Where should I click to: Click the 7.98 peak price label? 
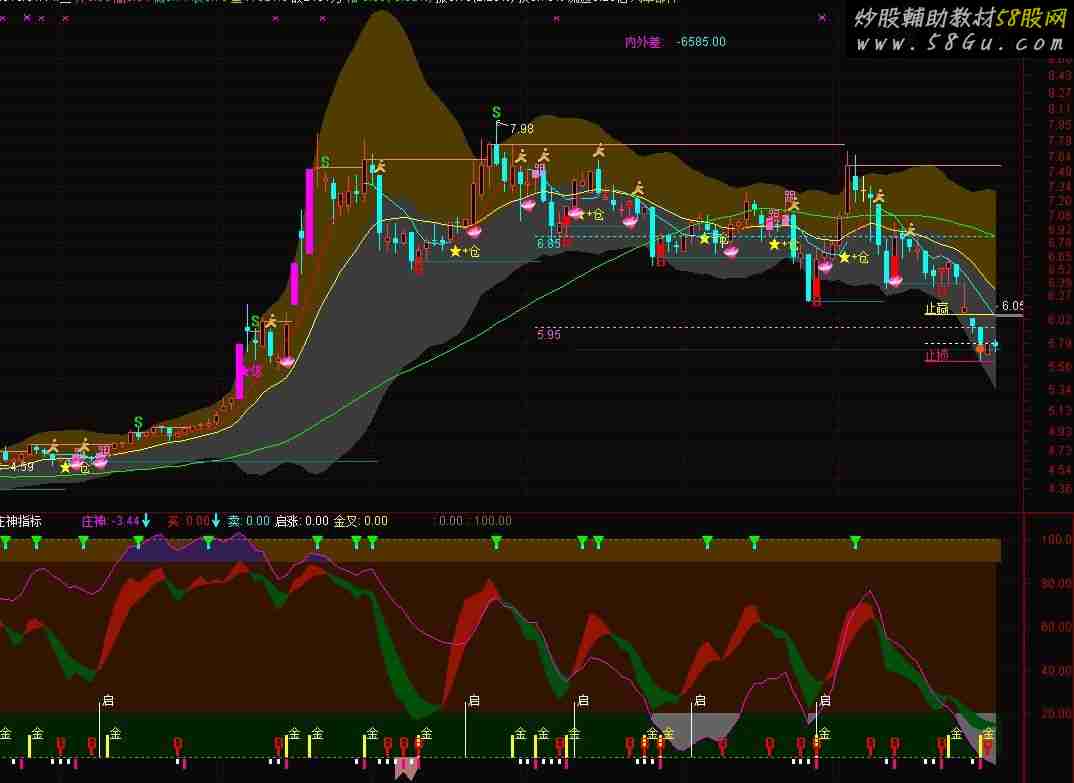[x=521, y=129]
